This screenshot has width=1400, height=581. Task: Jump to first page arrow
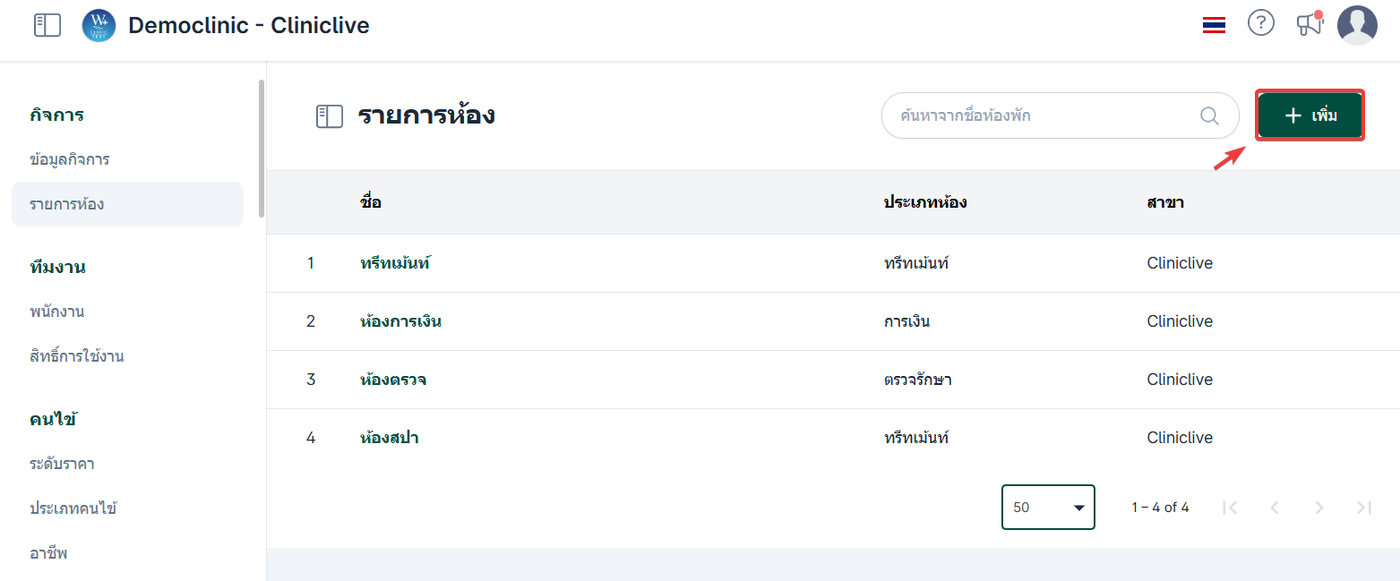(1230, 508)
